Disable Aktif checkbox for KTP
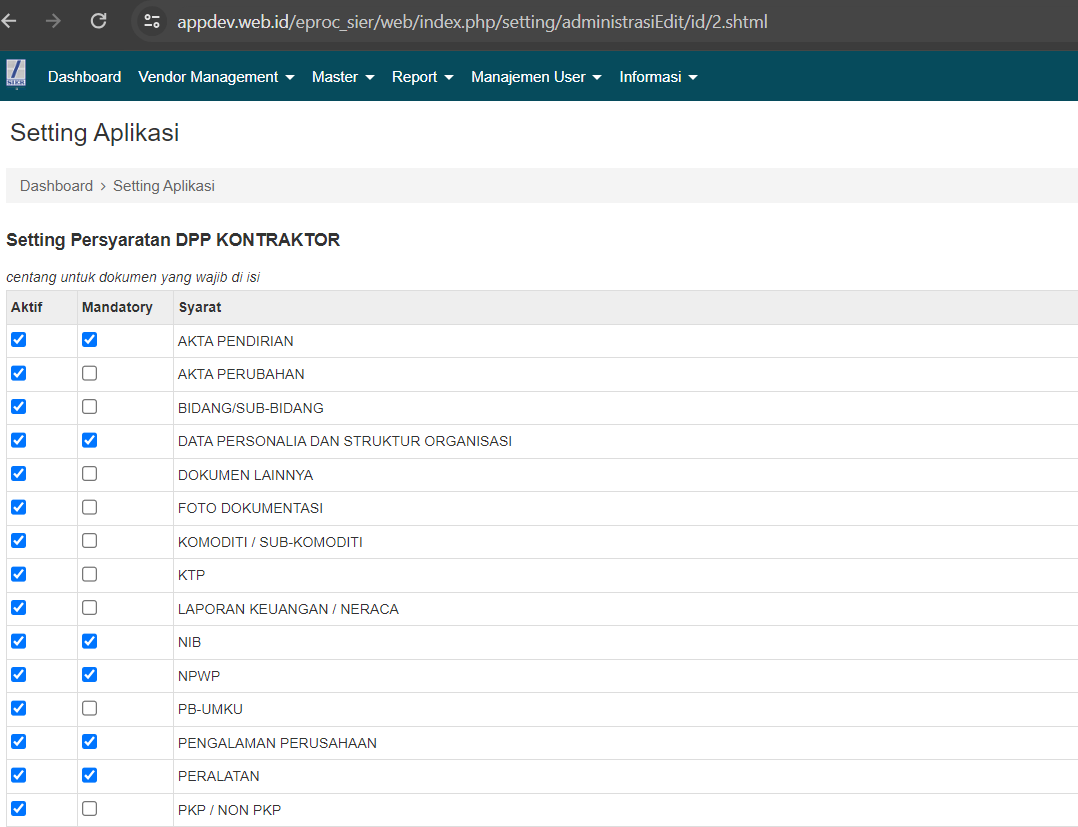Screen dimensions: 1078x827 (x=18, y=575)
